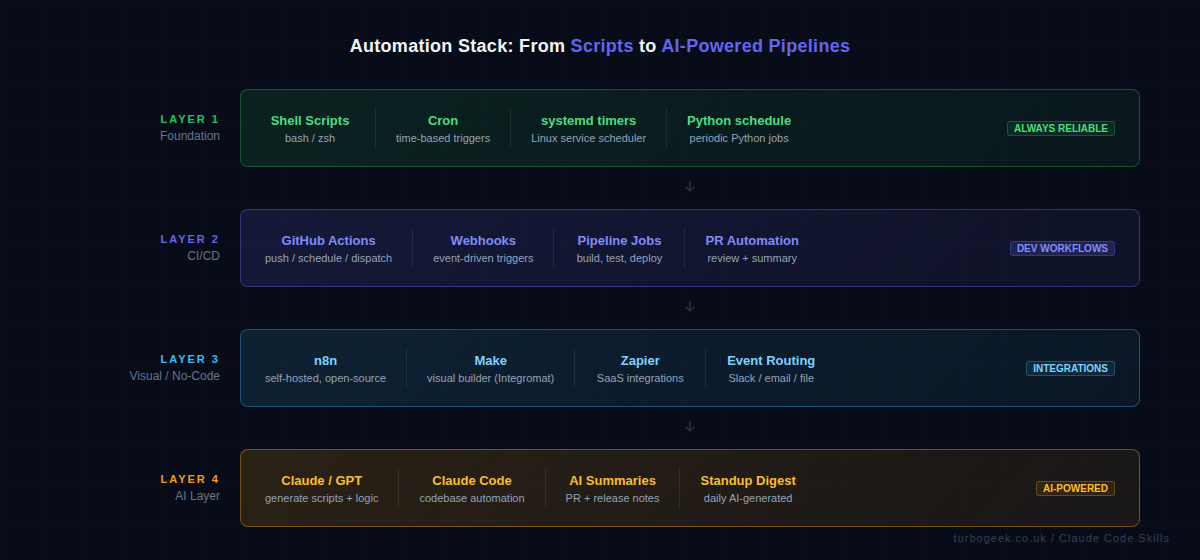Click the 'PR Automation' item
This screenshot has height=560, width=1200.
coord(752,241)
